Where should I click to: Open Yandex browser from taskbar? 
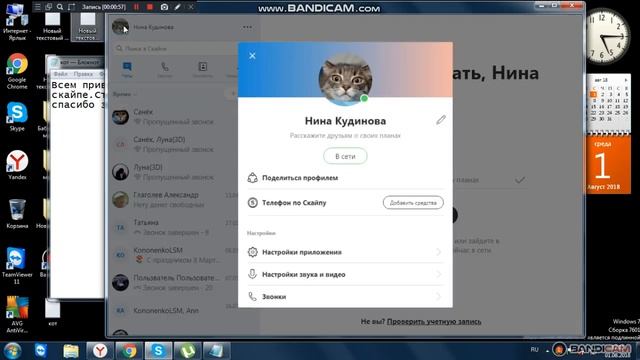(100, 351)
